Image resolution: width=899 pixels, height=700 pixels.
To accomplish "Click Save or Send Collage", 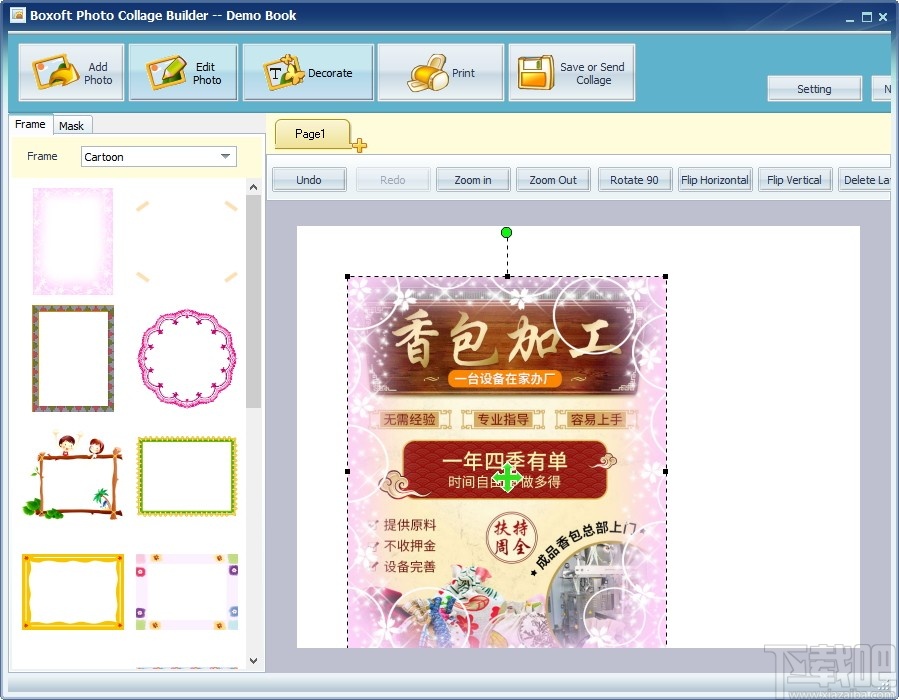I will pyautogui.click(x=572, y=70).
